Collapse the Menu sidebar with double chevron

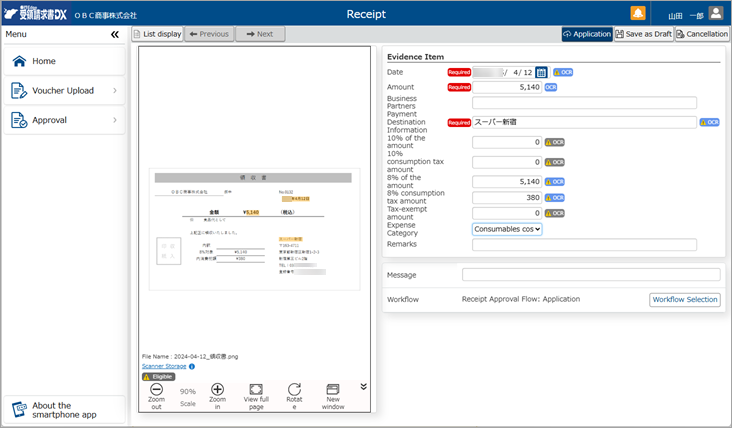click(115, 34)
